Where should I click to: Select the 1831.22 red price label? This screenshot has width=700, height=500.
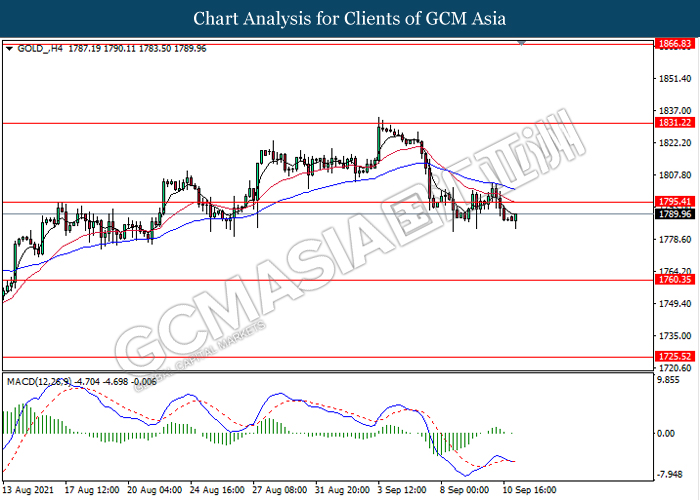[x=675, y=123]
